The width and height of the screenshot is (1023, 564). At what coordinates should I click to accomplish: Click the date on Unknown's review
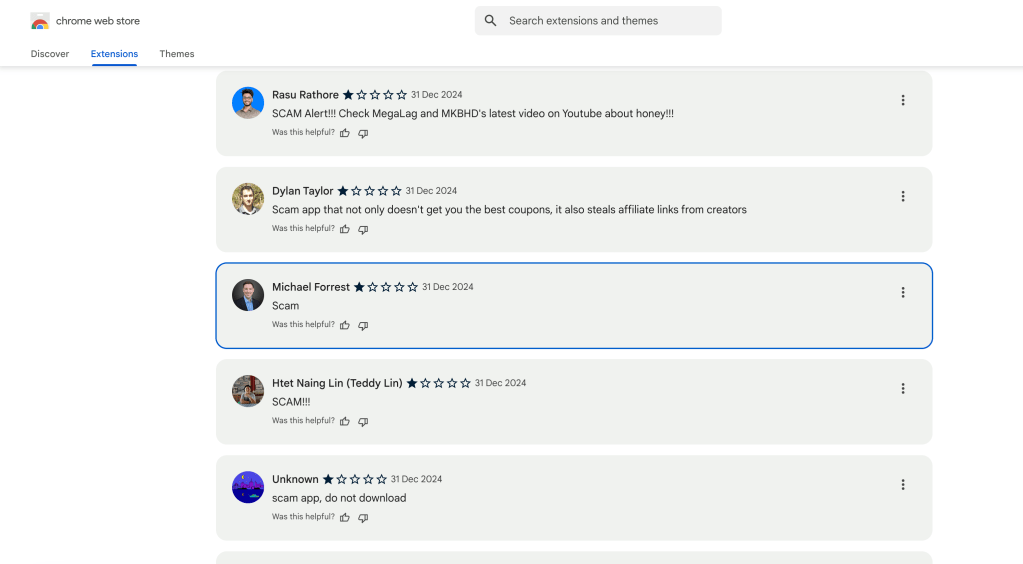coord(416,478)
